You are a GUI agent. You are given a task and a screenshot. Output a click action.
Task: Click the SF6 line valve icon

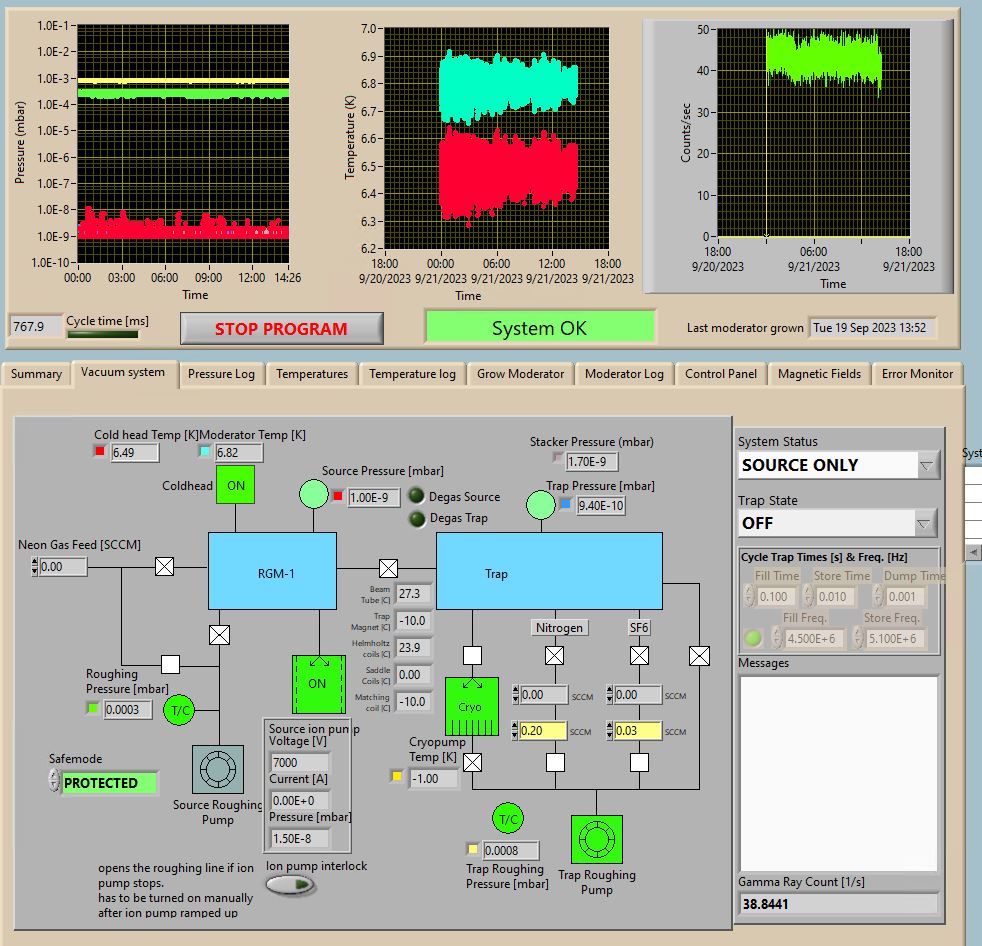pyautogui.click(x=639, y=656)
